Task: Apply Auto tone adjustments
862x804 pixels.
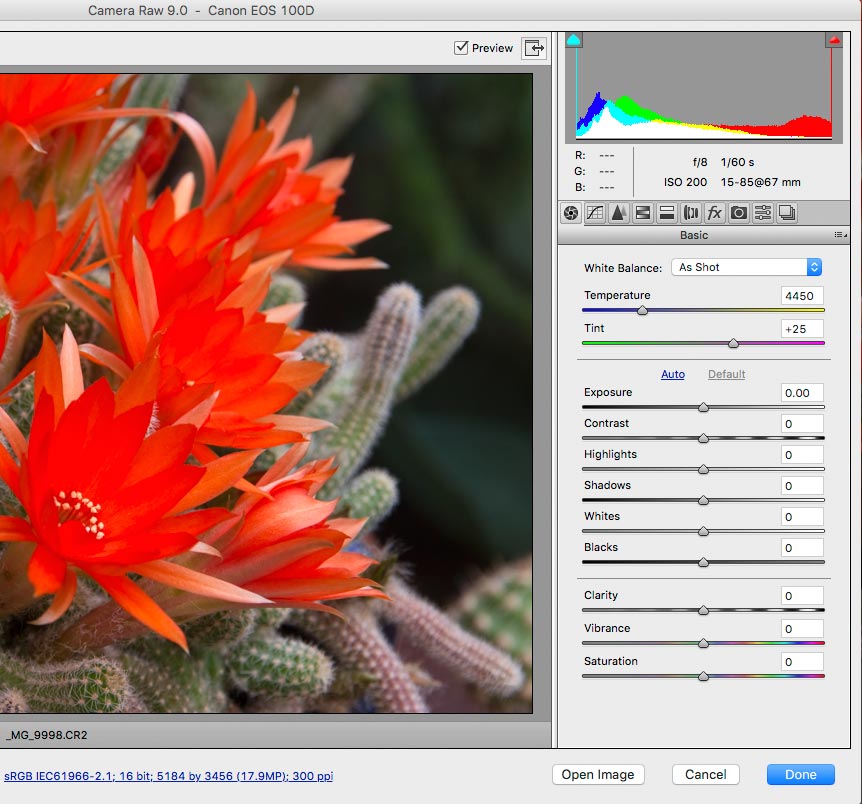Action: coord(672,374)
